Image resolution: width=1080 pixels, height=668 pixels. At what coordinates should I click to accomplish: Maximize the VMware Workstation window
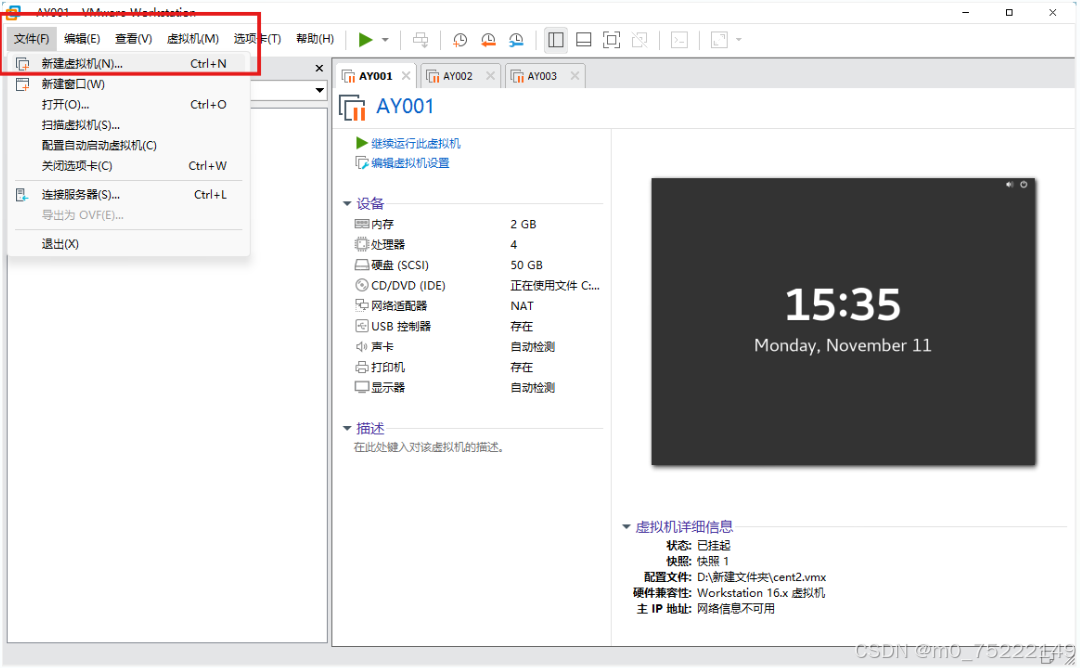coord(1009,12)
